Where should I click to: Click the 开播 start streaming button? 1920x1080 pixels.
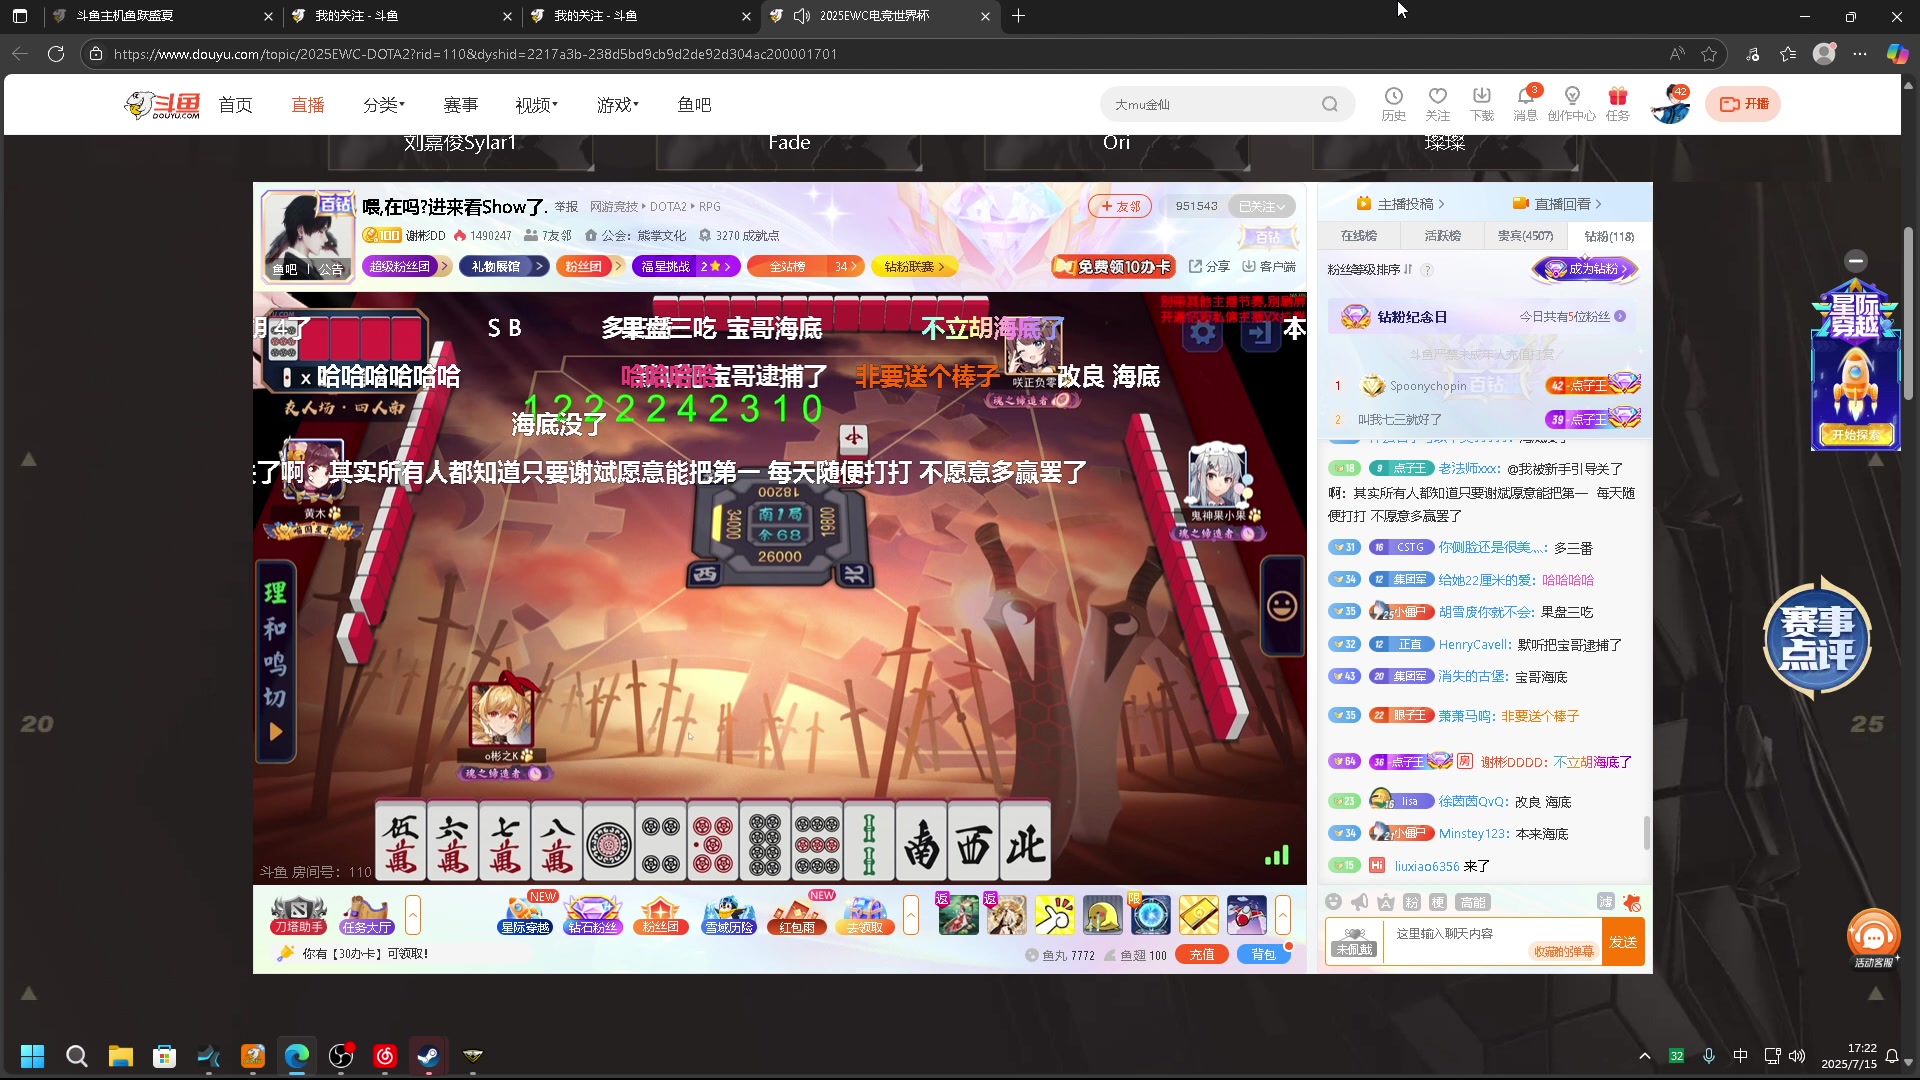pos(1743,104)
